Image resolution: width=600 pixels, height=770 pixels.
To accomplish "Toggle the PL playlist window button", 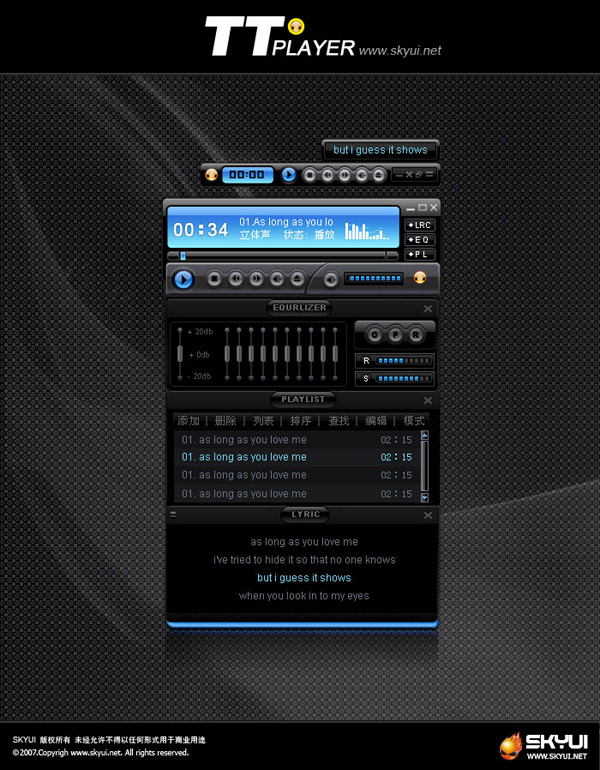I will coord(420,254).
